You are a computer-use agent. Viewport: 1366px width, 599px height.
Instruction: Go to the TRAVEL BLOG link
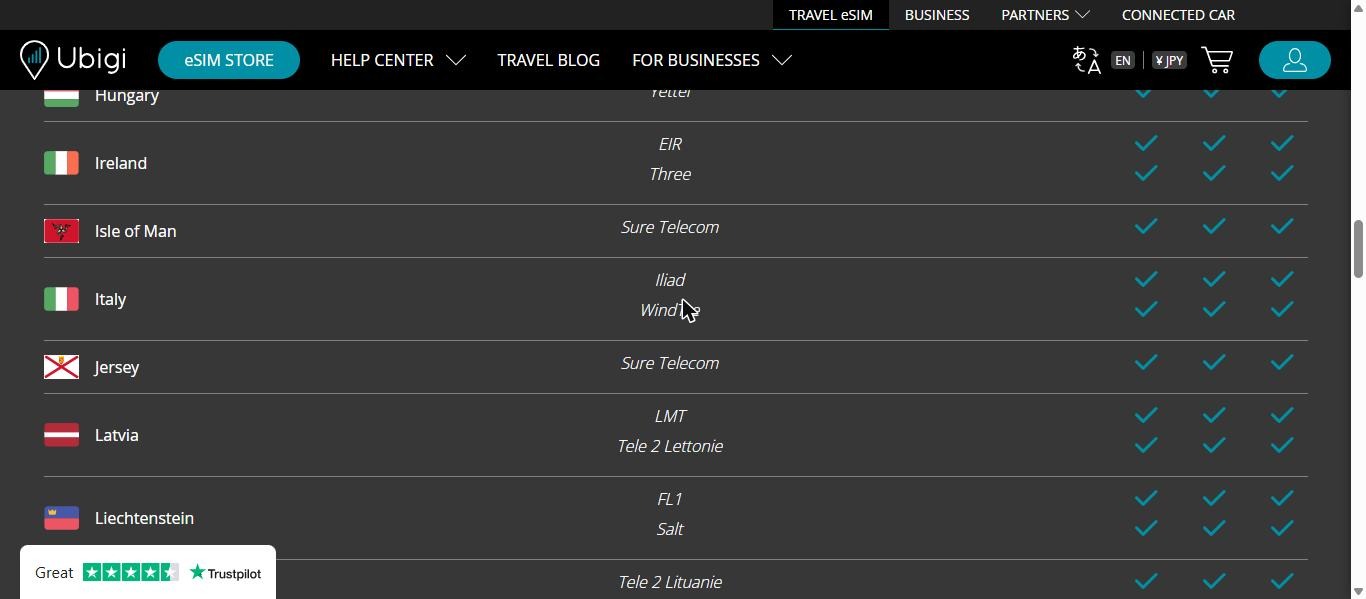(x=549, y=60)
